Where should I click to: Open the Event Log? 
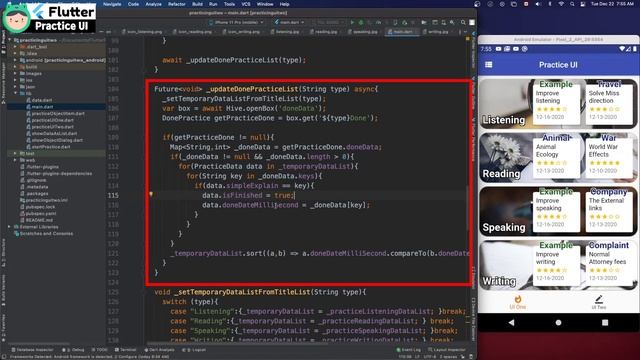409,350
